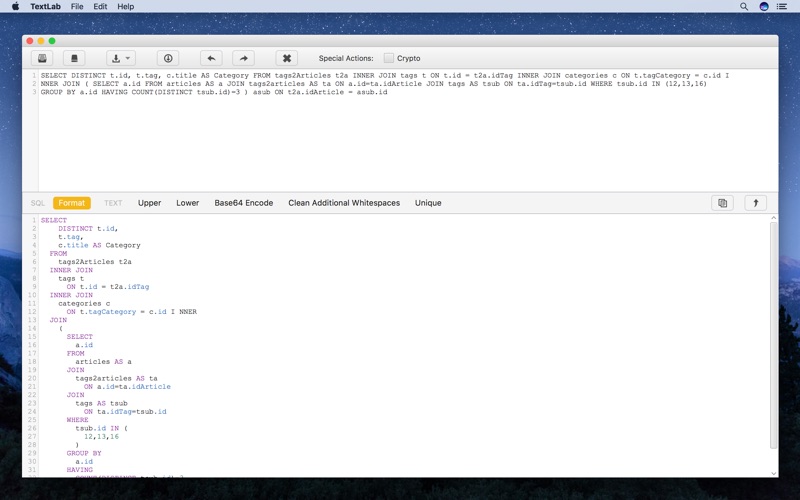
Task: Open the File menu
Action: click(76, 6)
